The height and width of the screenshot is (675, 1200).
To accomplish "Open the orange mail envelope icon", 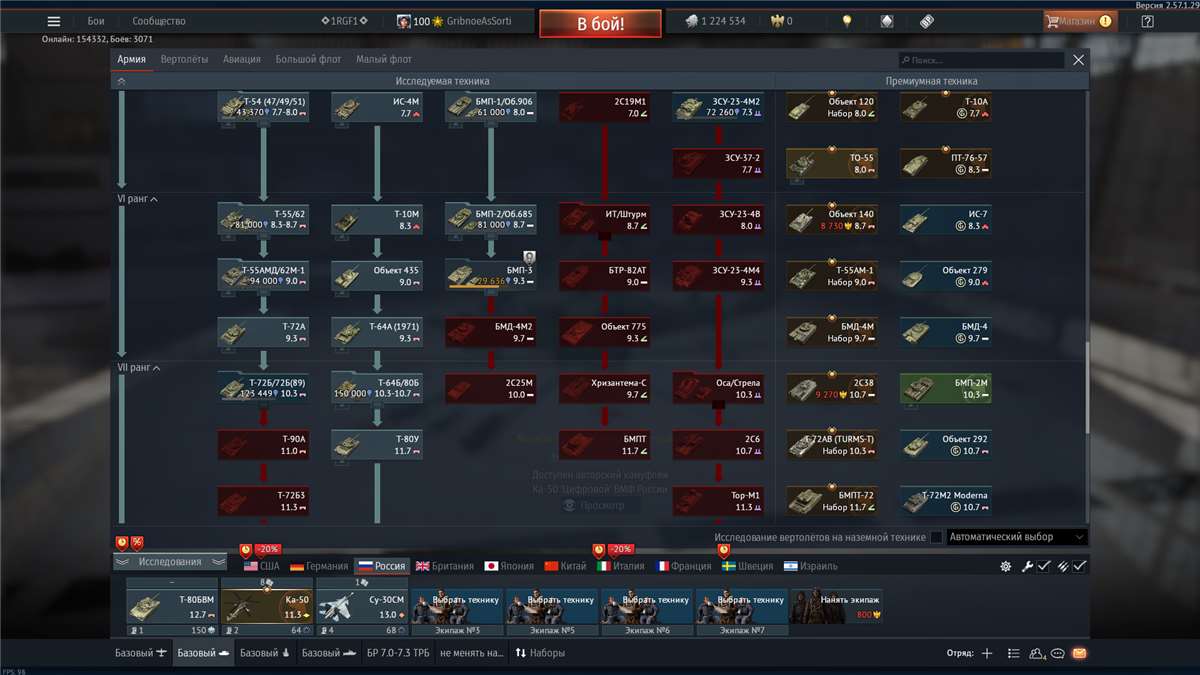I will point(1079,653).
